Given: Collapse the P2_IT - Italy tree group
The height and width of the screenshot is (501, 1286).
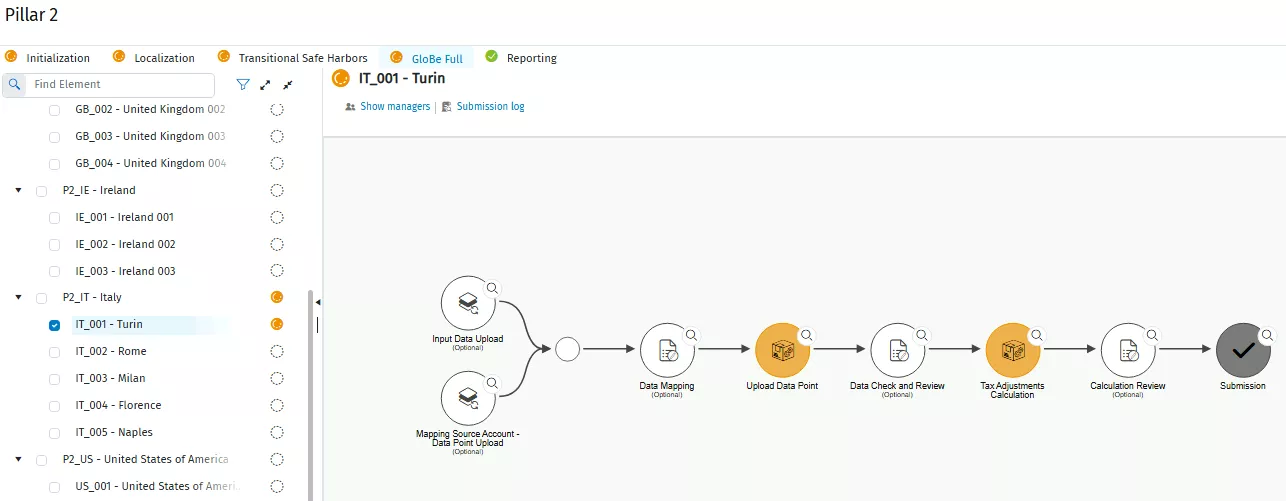Looking at the screenshot, I should pos(18,297).
